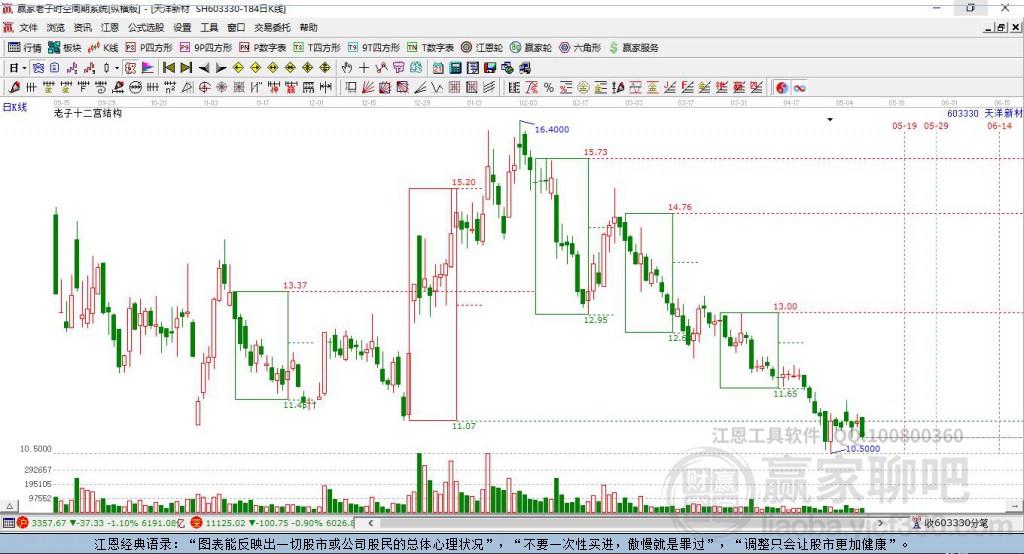1024x554 pixels.
Task: Expand the candlestick style dropdown arrow
Action: [x=116, y=68]
